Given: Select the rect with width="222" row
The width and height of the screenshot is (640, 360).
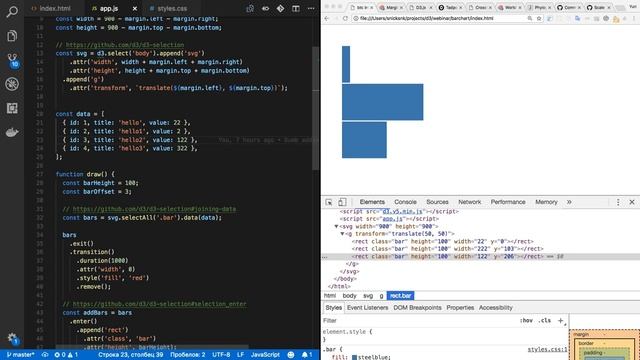Looking at the screenshot, I should click(x=447, y=249).
